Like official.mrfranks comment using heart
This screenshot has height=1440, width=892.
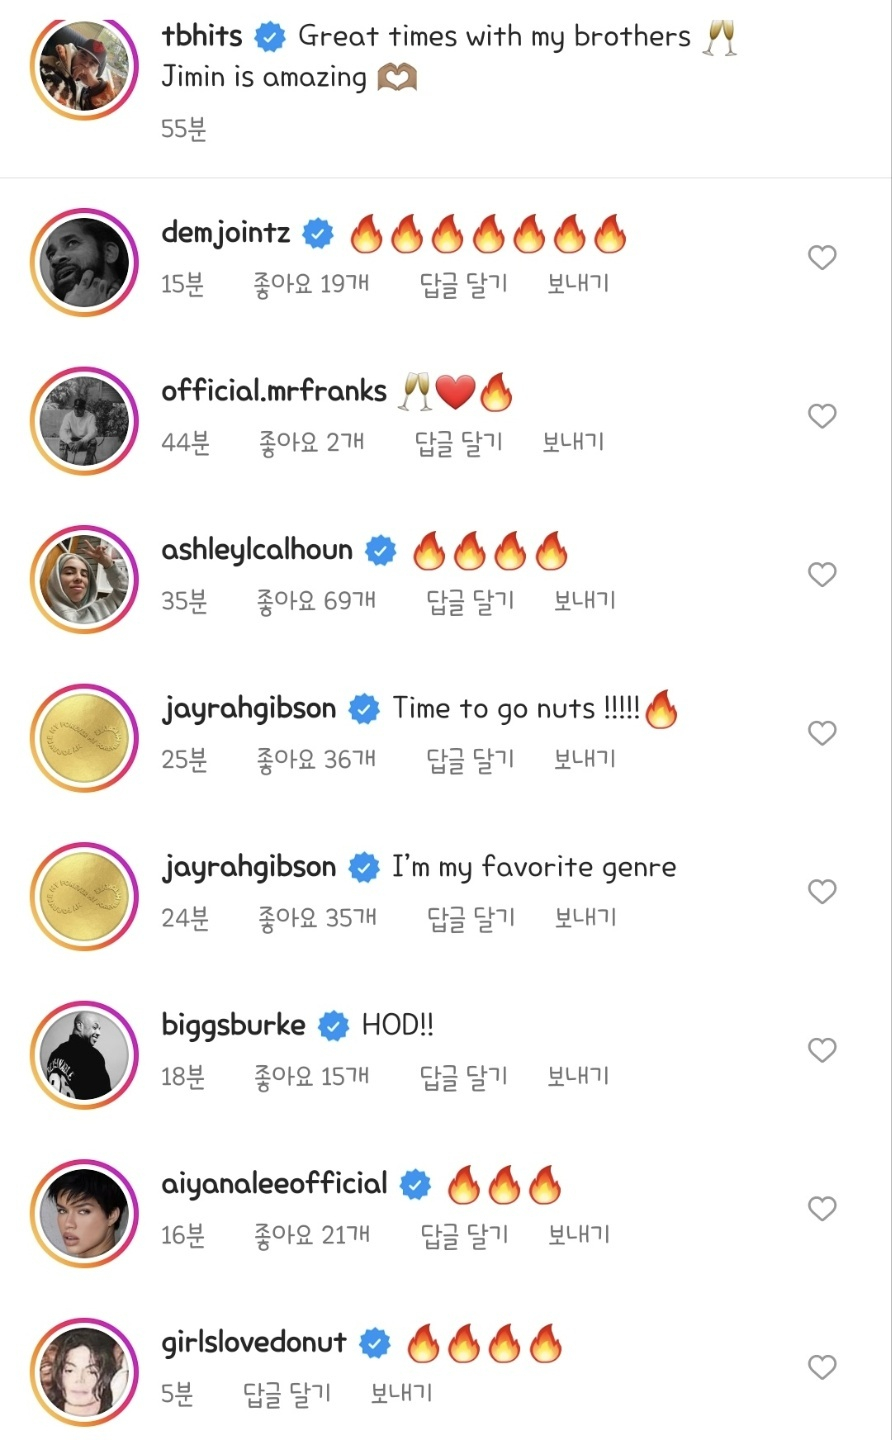[821, 416]
